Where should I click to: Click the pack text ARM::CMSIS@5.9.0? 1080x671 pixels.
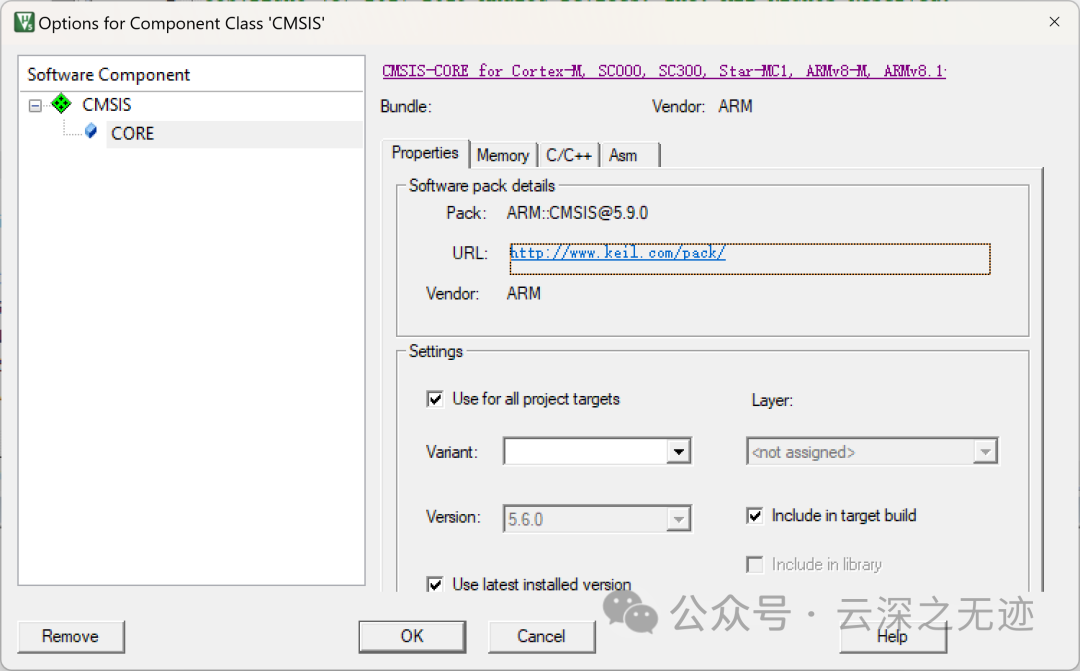pos(577,213)
